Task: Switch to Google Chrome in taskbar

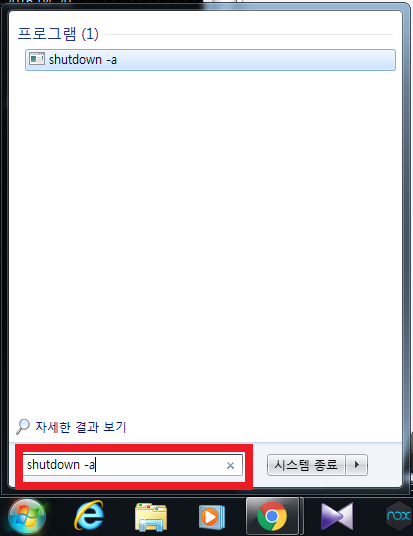Action: pyautogui.click(x=272, y=517)
